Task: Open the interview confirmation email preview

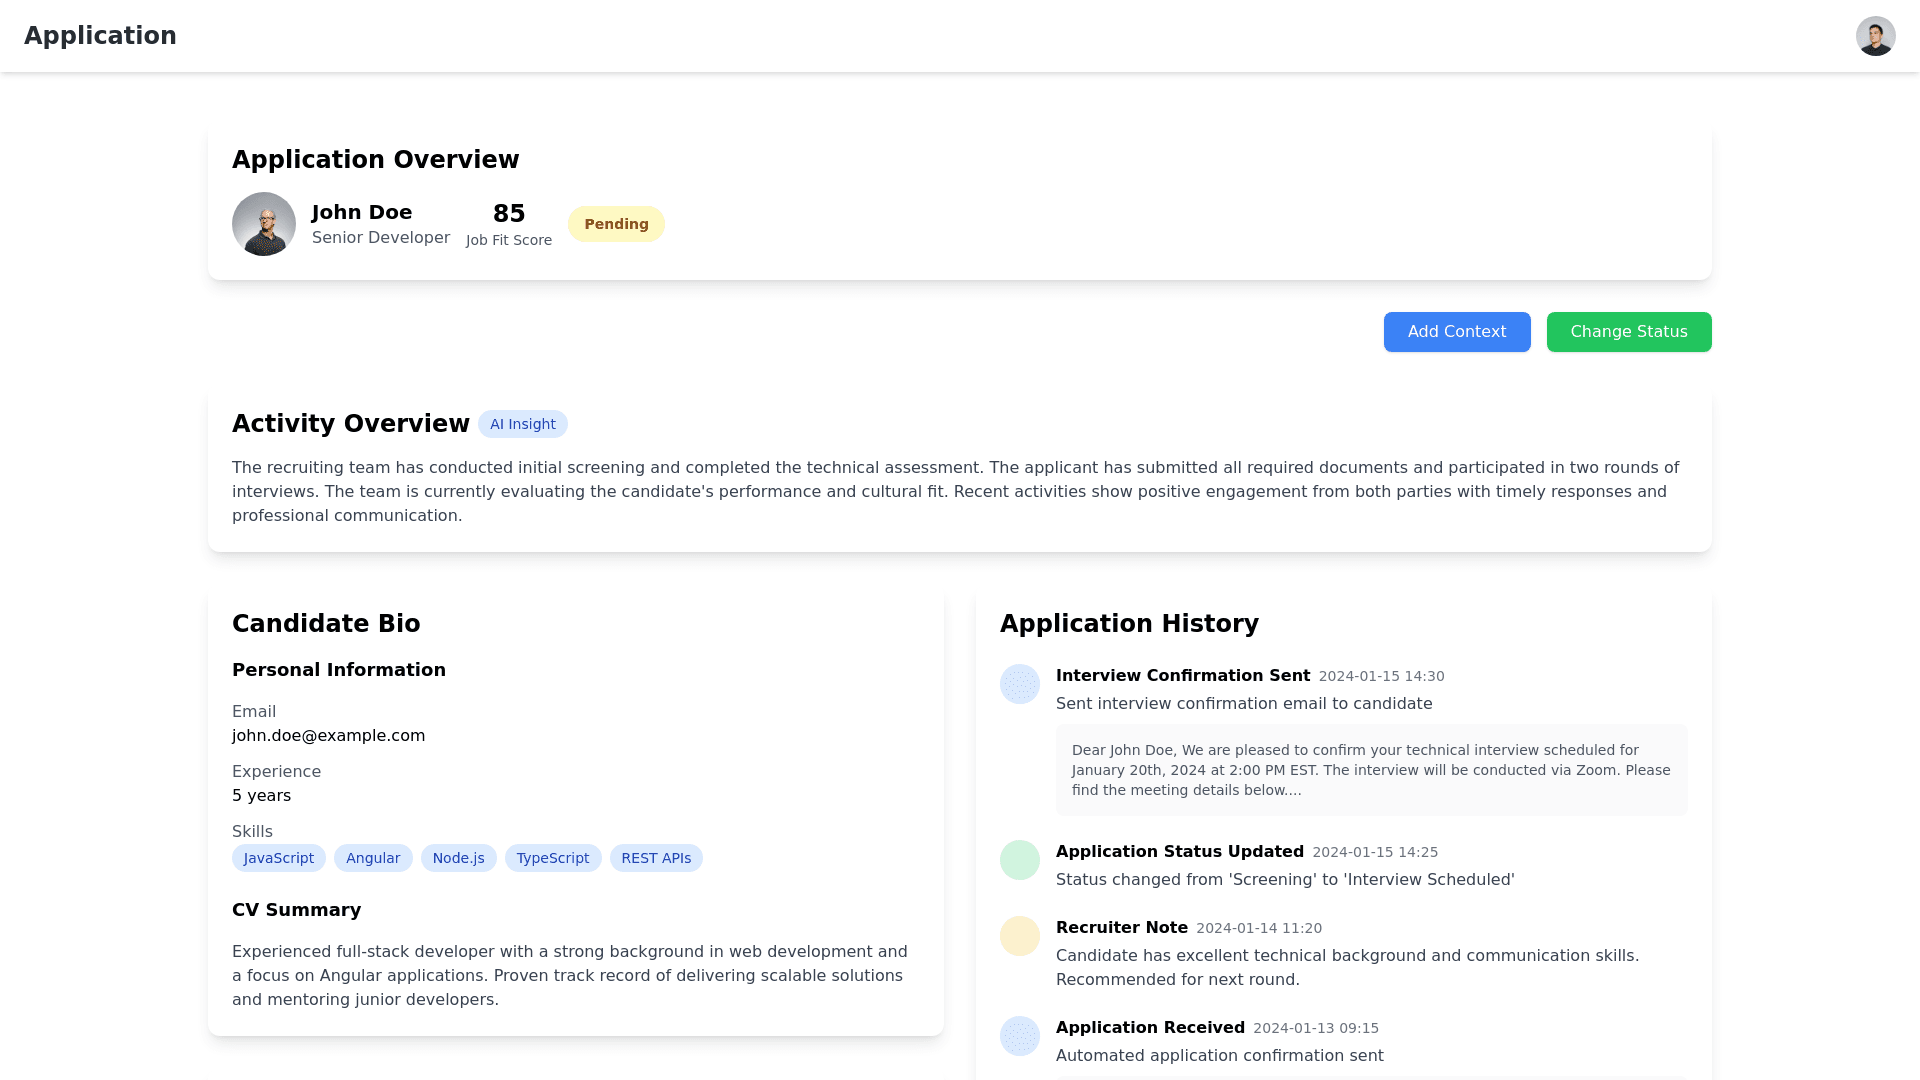Action: [1371, 770]
